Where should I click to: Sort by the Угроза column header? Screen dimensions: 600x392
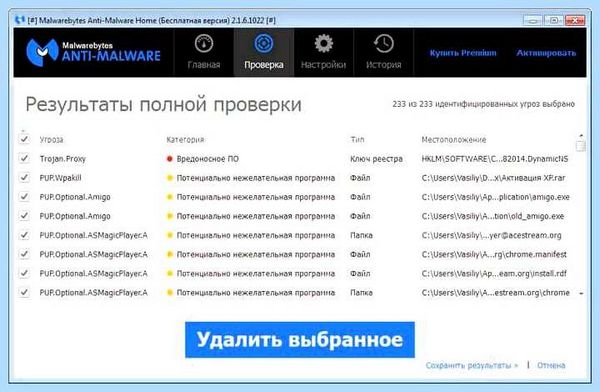tap(52, 140)
